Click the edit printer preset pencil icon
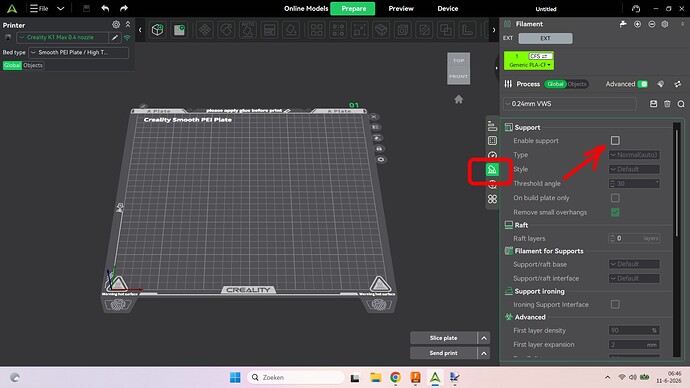690x388 pixels. 114,38
